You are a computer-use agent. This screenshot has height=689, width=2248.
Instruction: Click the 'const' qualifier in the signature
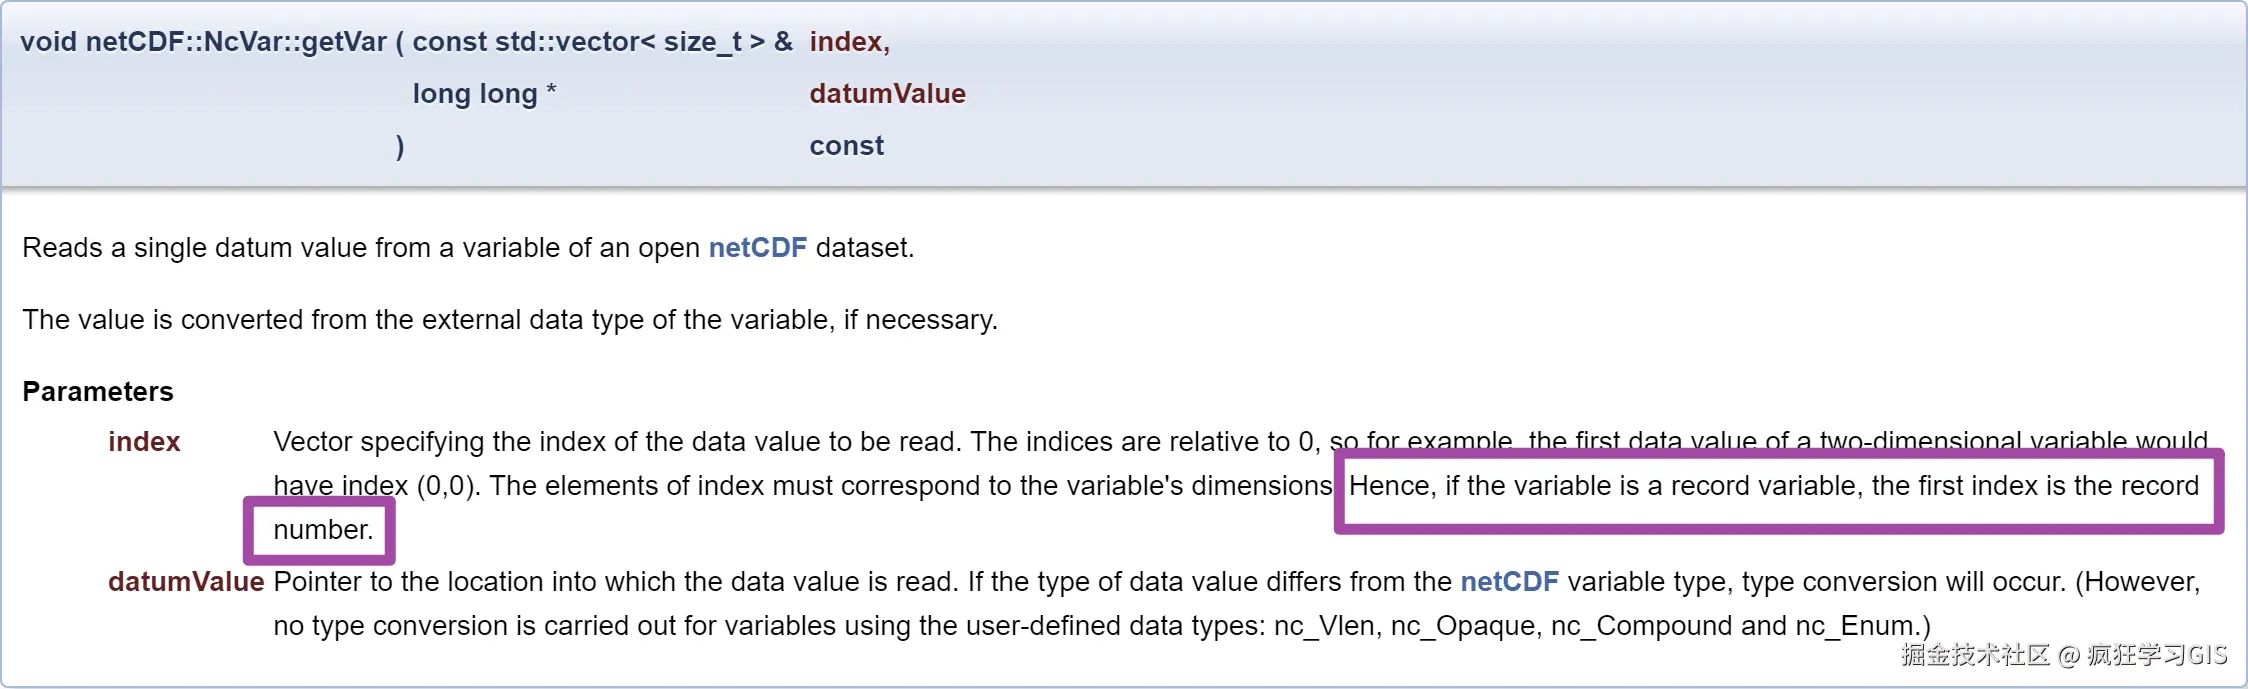pos(846,146)
